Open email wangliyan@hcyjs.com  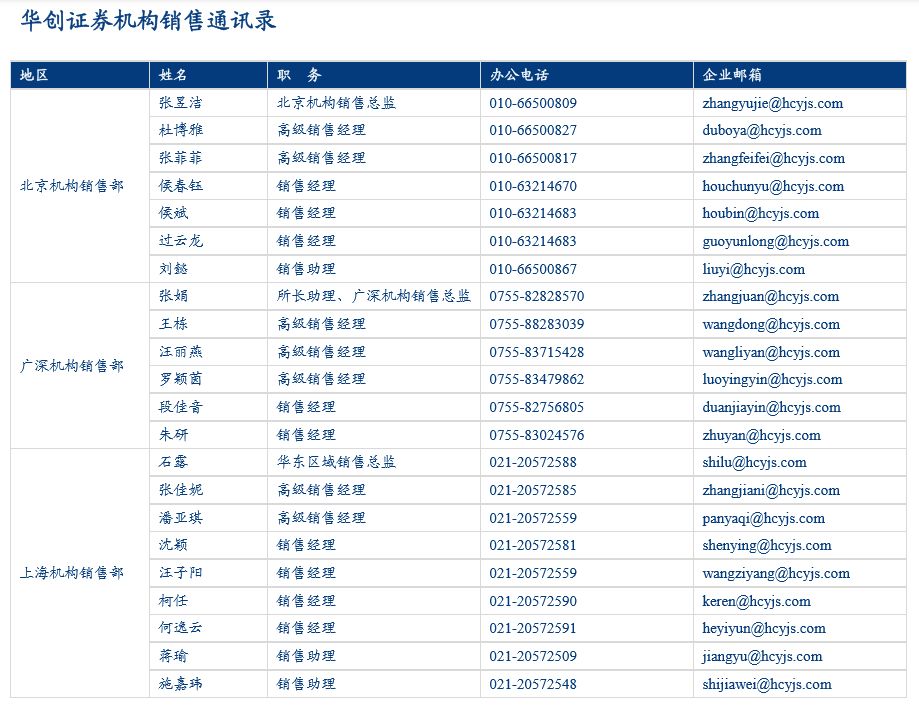(771, 353)
